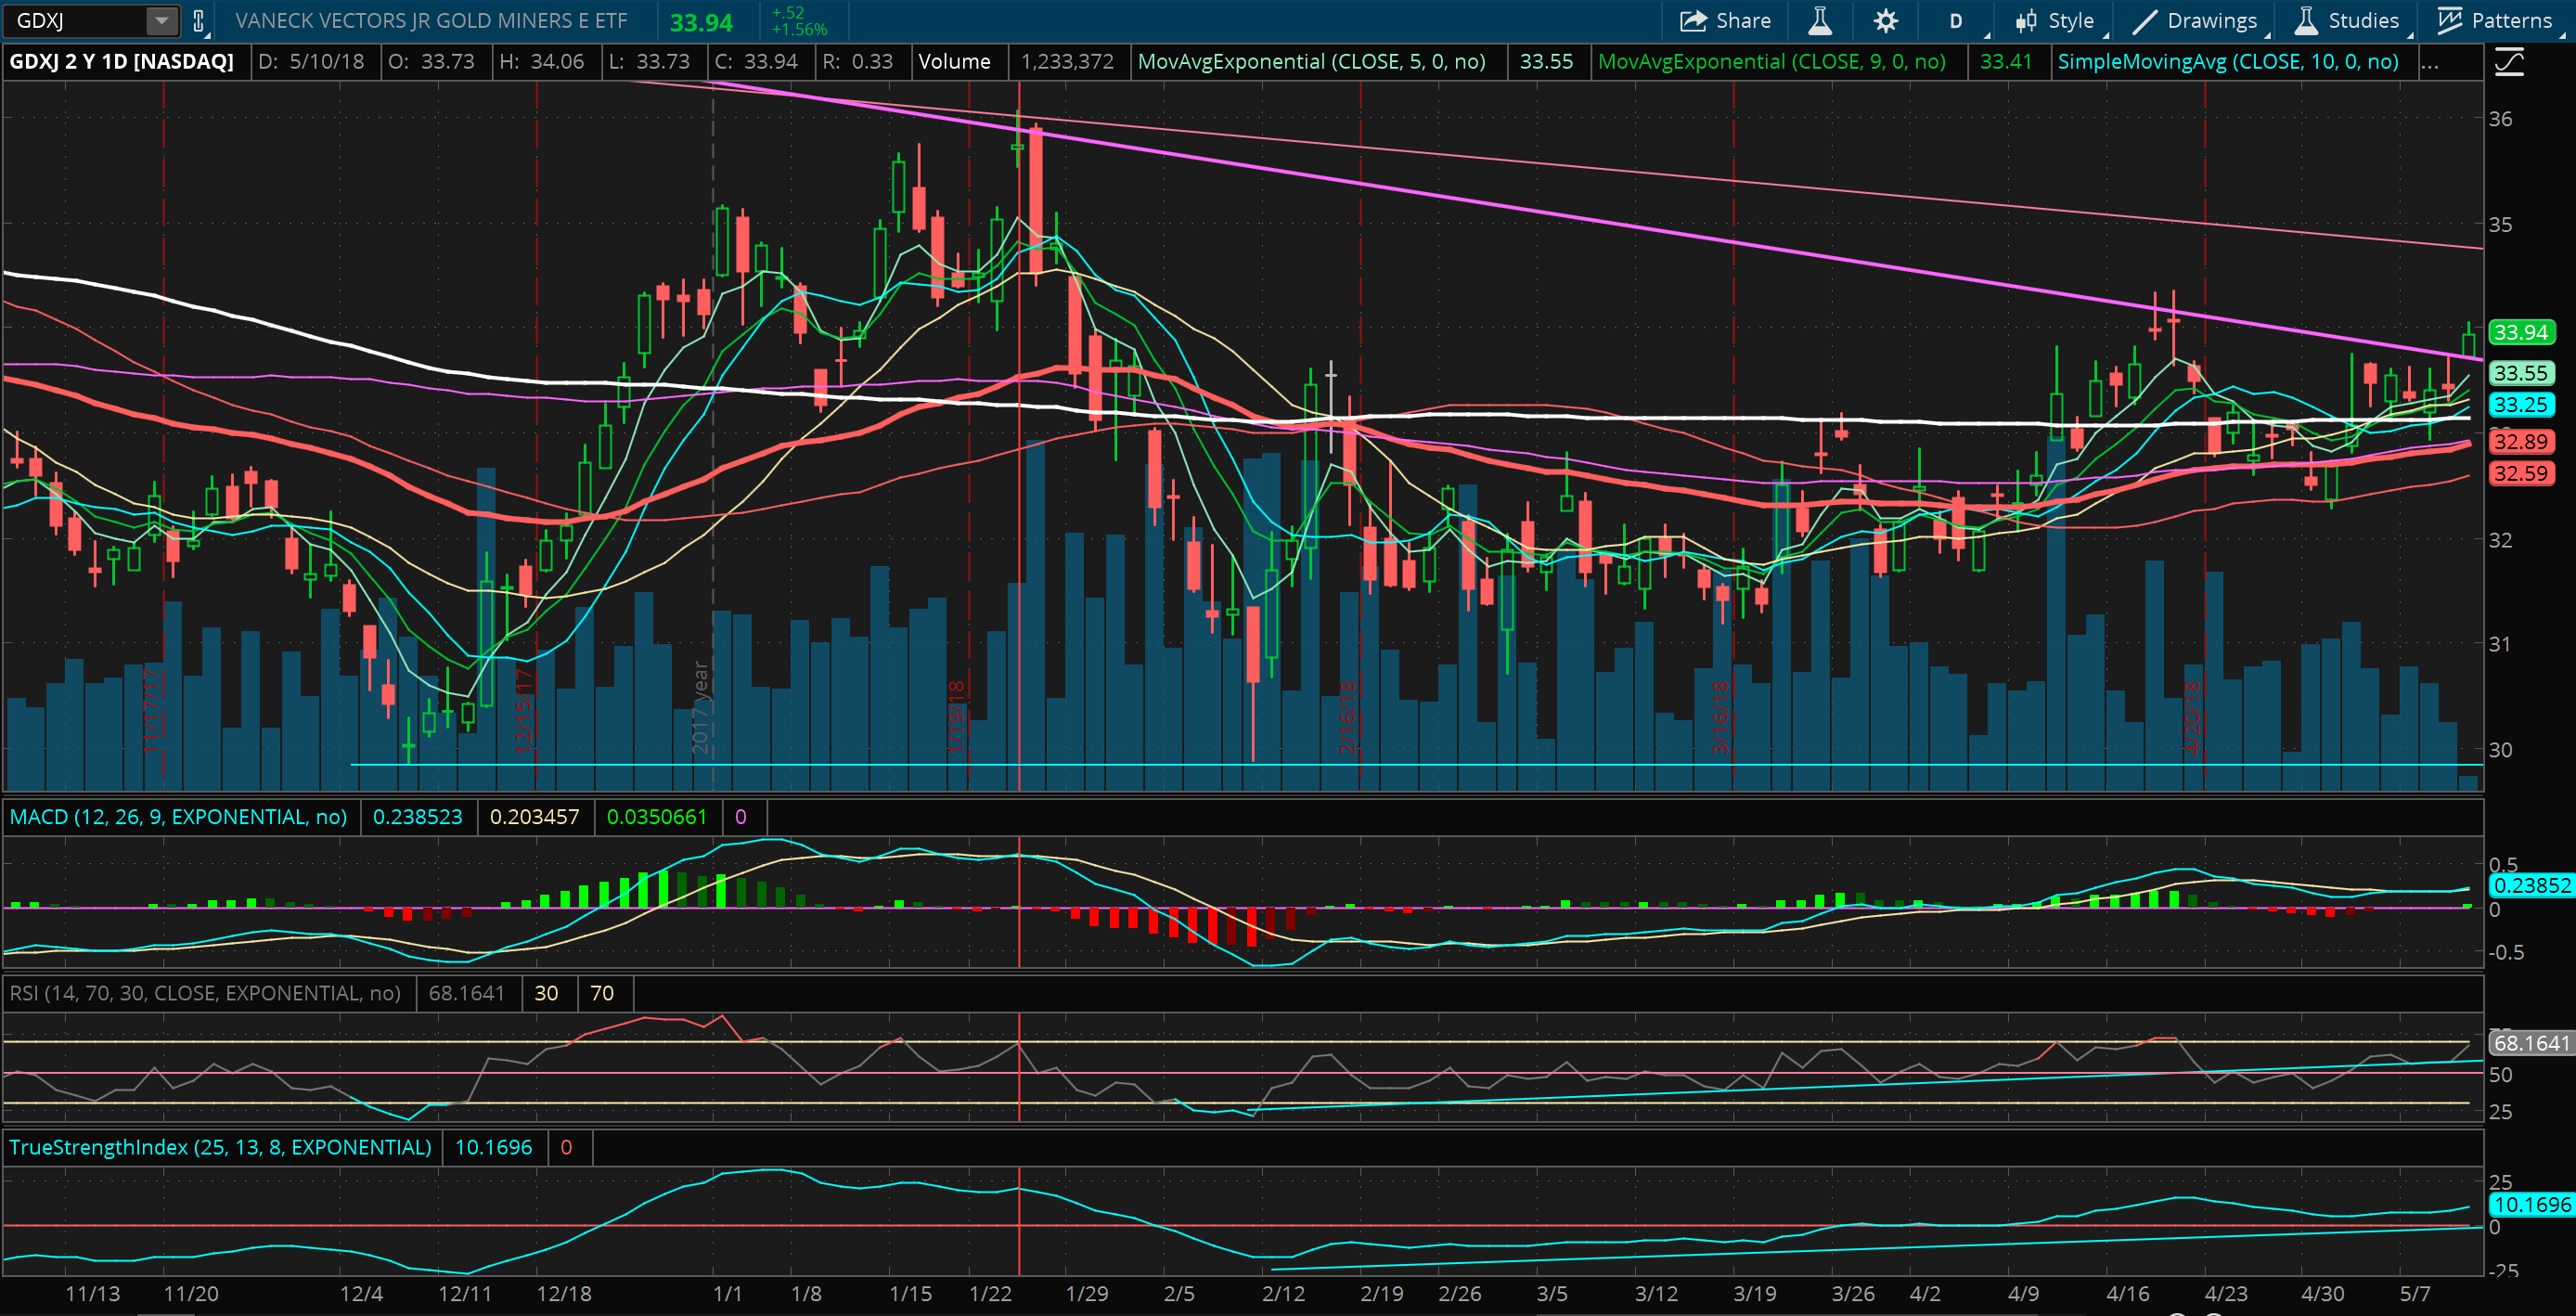Viewport: 2576px width, 1316px height.
Task: Click the 2017 year timeline marker
Action: pyautogui.click(x=701, y=708)
